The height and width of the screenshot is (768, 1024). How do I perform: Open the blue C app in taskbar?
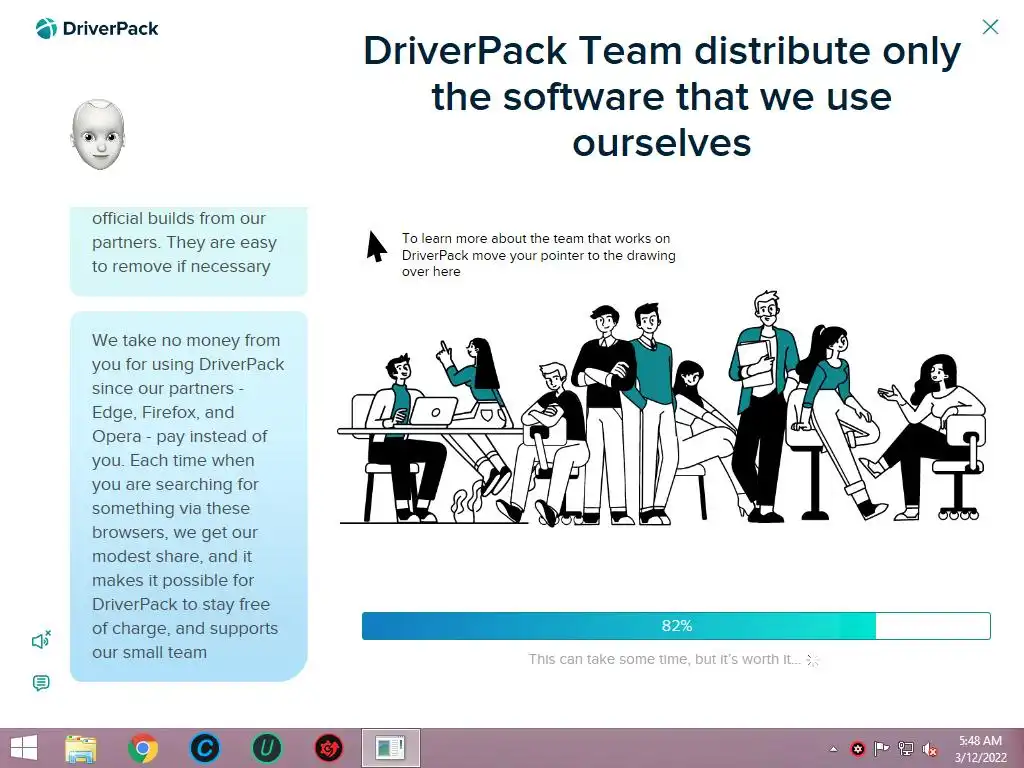coord(204,748)
